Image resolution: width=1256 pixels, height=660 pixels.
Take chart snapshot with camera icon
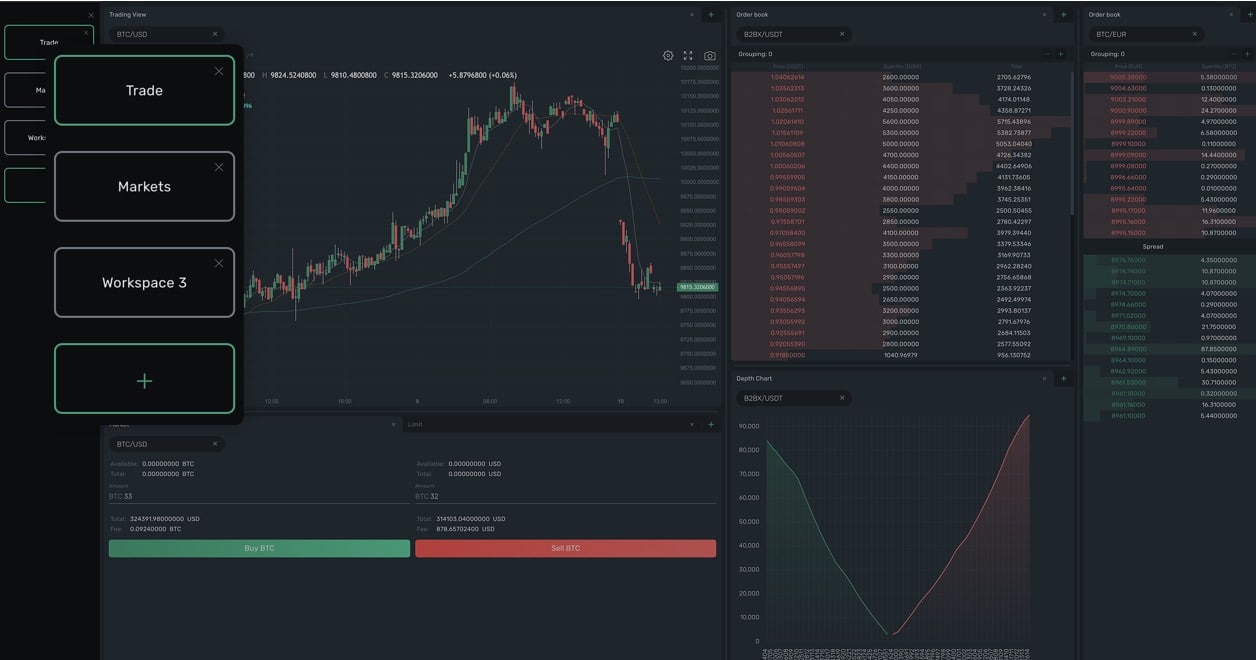click(x=709, y=56)
